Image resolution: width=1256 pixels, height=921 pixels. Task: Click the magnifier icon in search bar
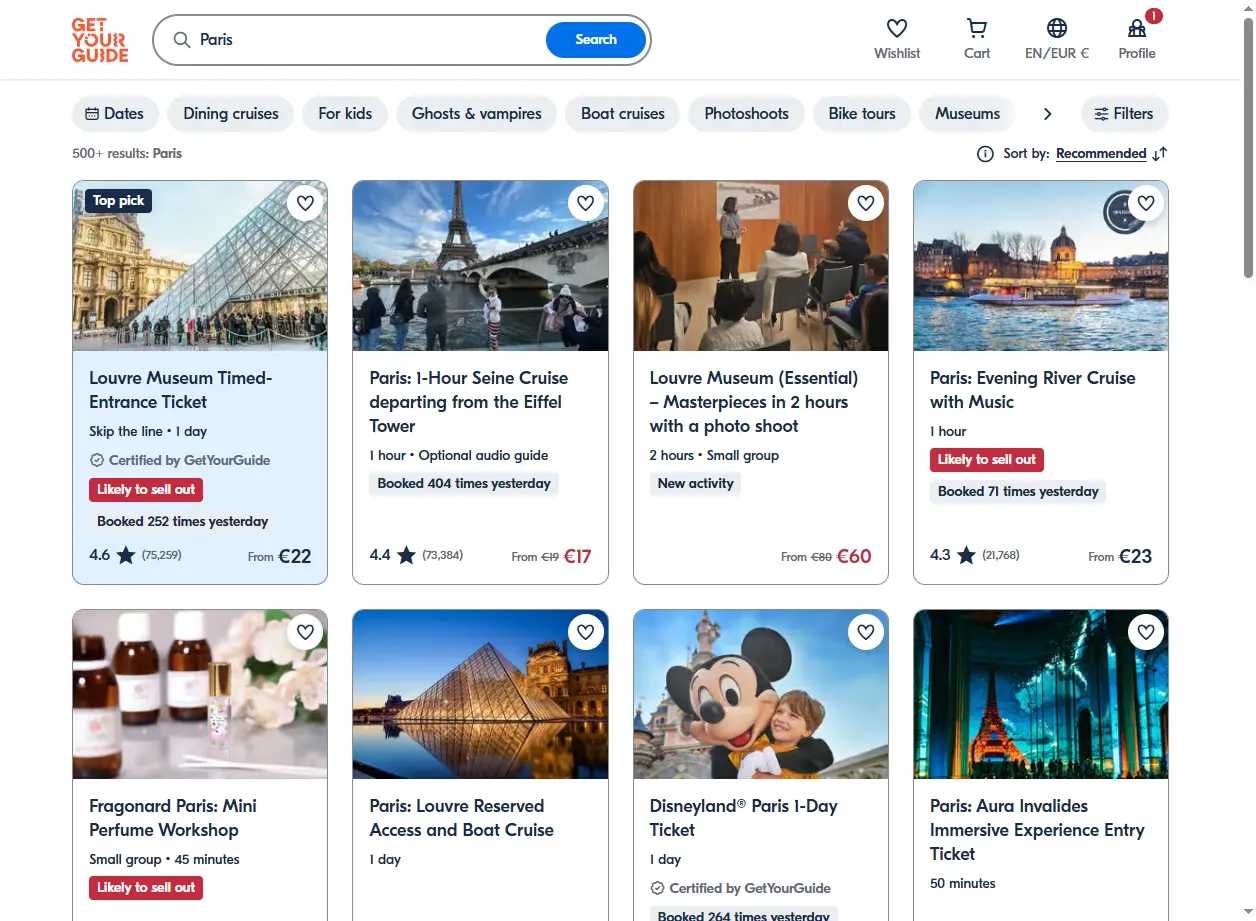pos(181,40)
